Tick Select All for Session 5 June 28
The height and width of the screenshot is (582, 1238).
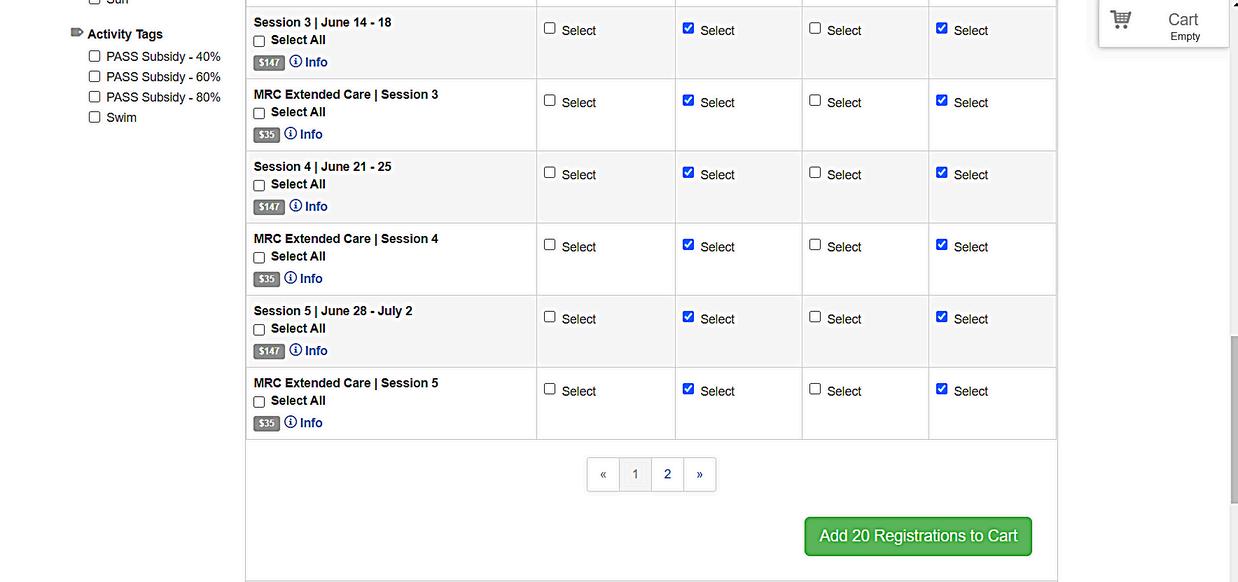click(x=259, y=329)
